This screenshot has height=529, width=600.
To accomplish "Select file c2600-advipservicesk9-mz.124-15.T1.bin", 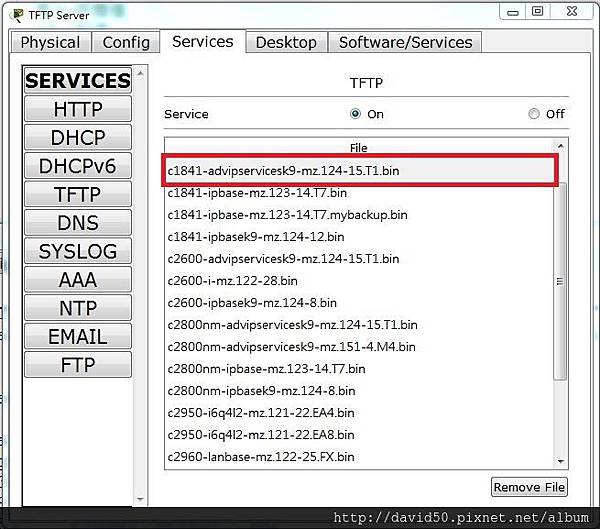I will pyautogui.click(x=360, y=259).
